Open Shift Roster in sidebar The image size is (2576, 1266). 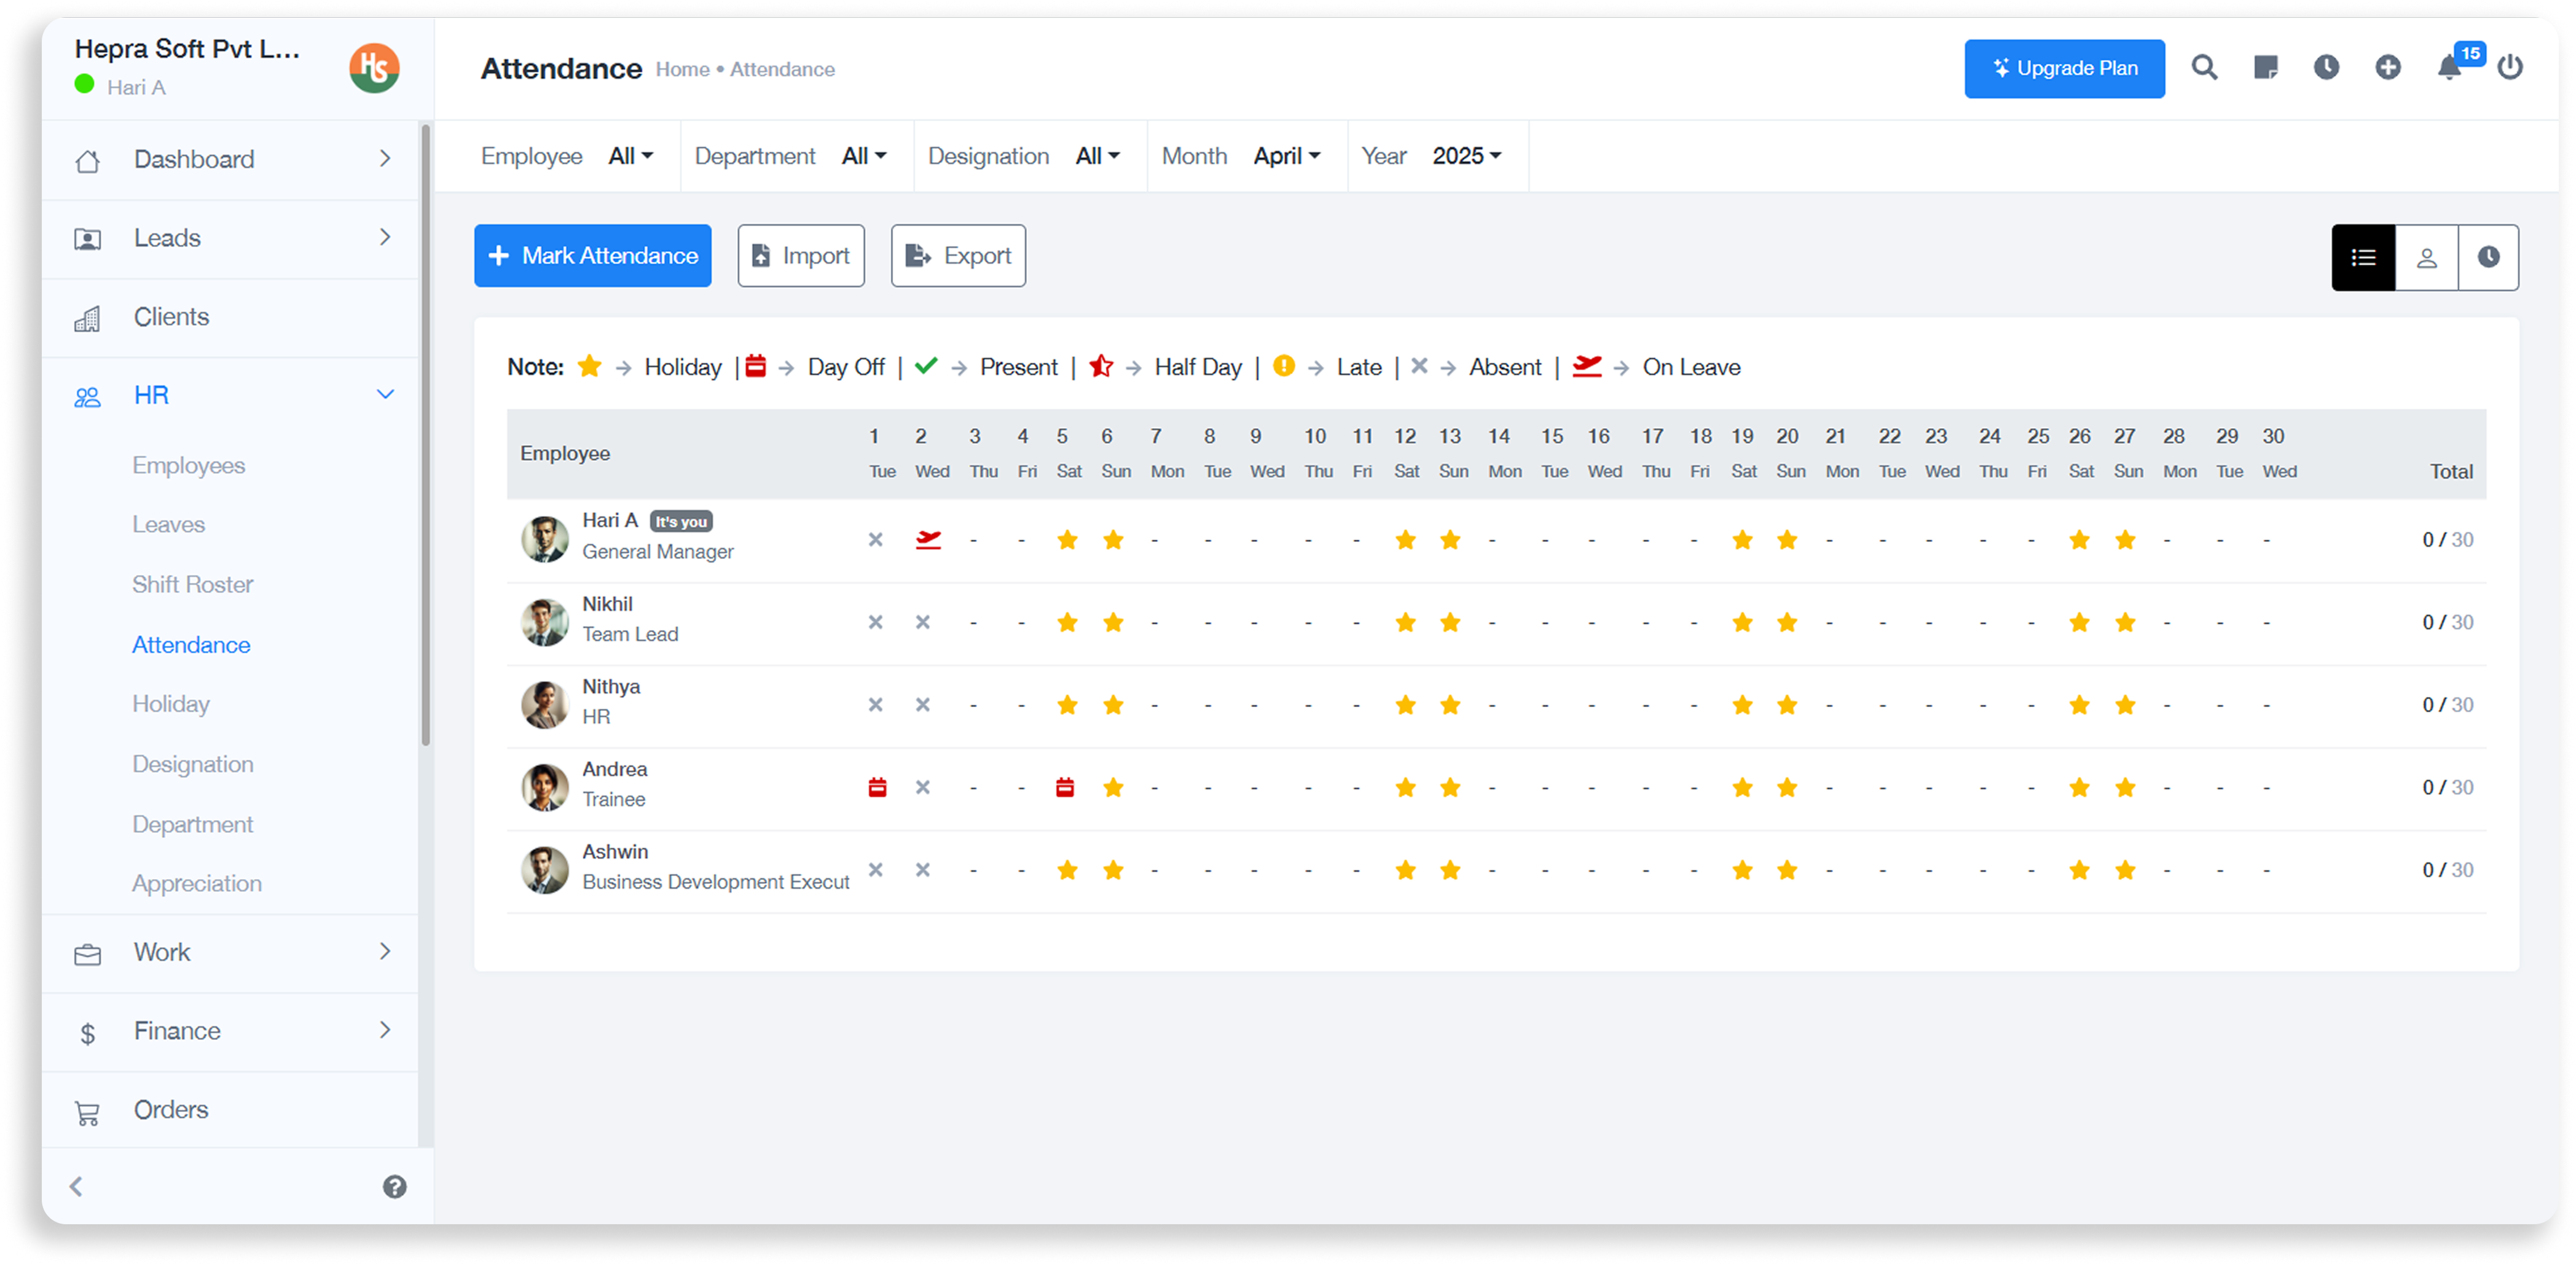click(193, 584)
